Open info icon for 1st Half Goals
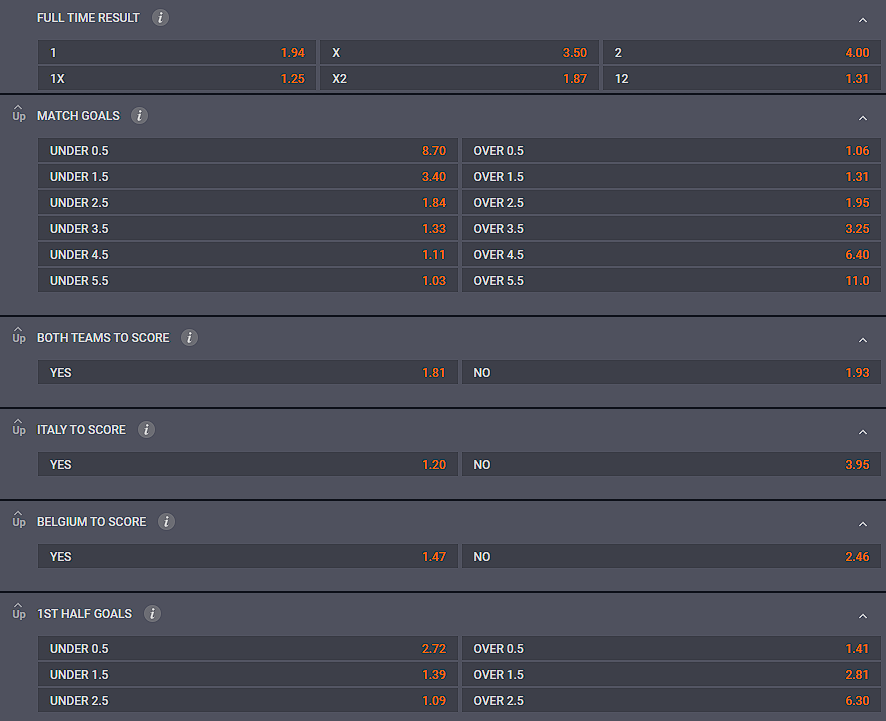Viewport: 886px width, 721px height. tap(152, 614)
